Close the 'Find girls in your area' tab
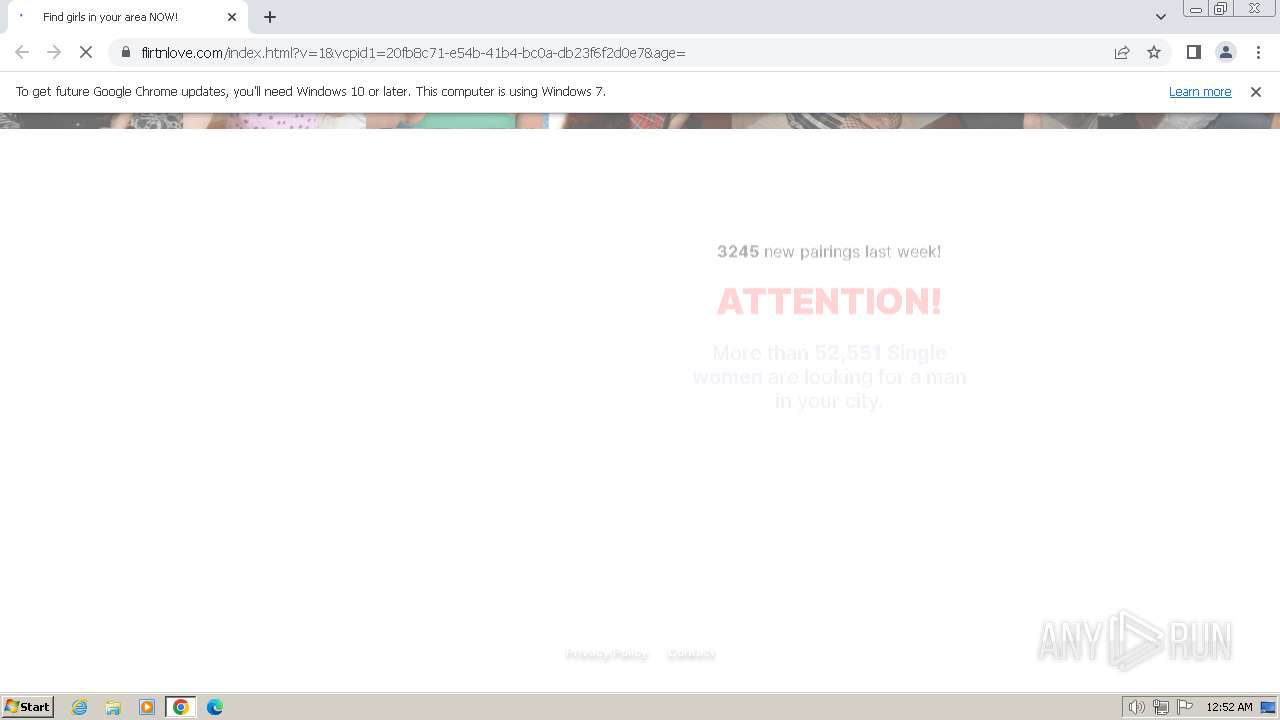This screenshot has height=720, width=1280. pyautogui.click(x=232, y=17)
